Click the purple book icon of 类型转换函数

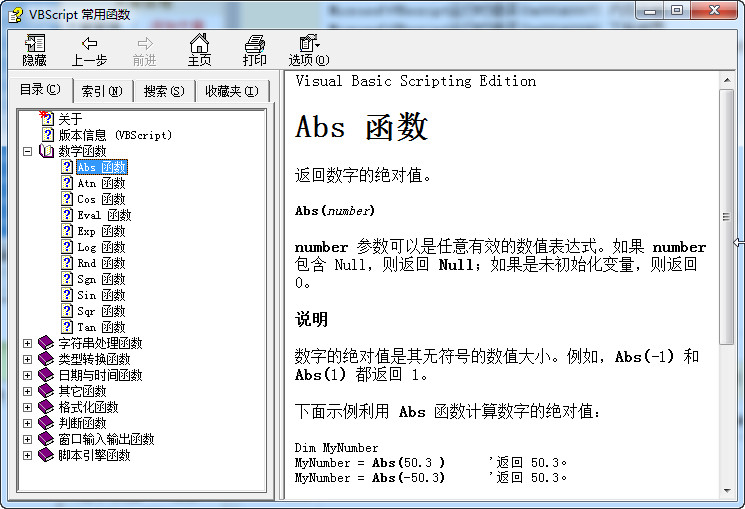pyautogui.click(x=46, y=359)
